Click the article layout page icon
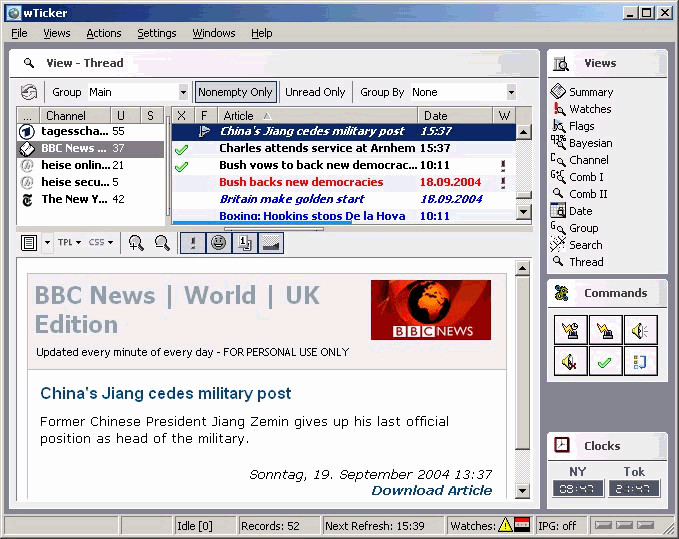Image resolution: width=679 pixels, height=539 pixels. point(29,243)
